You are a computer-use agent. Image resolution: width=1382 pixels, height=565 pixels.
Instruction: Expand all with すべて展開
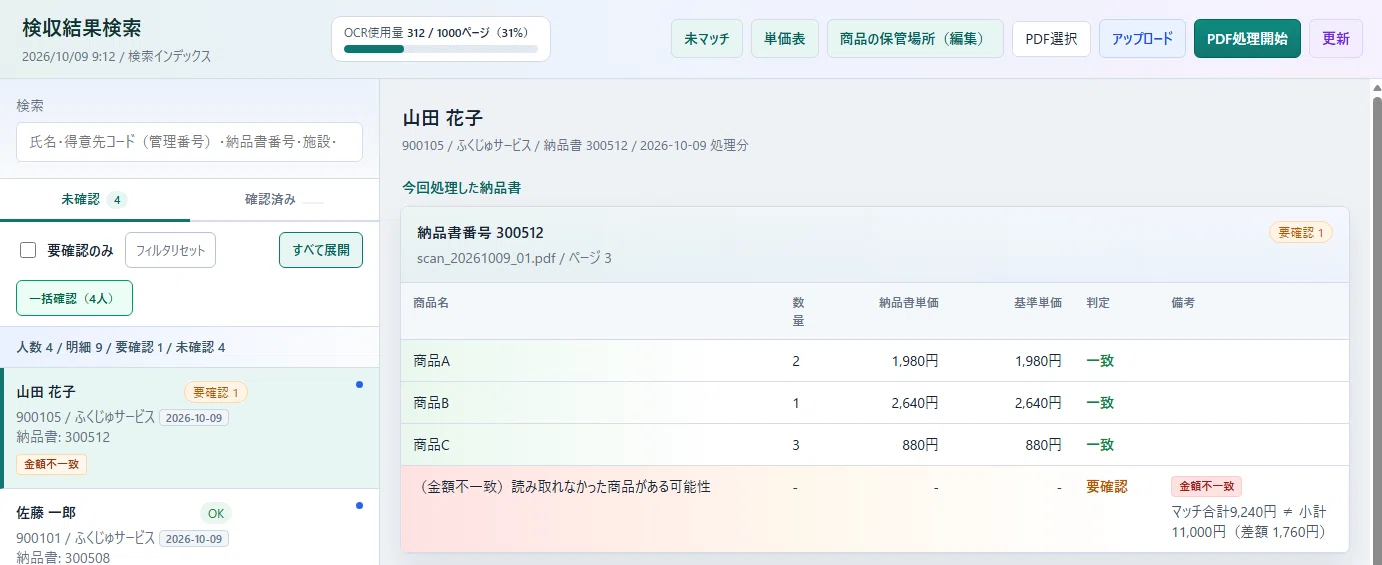click(321, 250)
